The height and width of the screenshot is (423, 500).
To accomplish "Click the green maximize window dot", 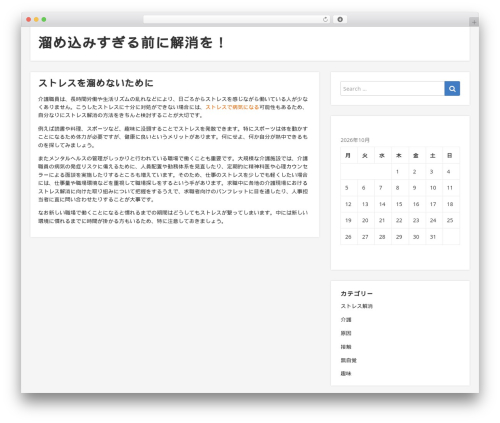I will pos(44,20).
